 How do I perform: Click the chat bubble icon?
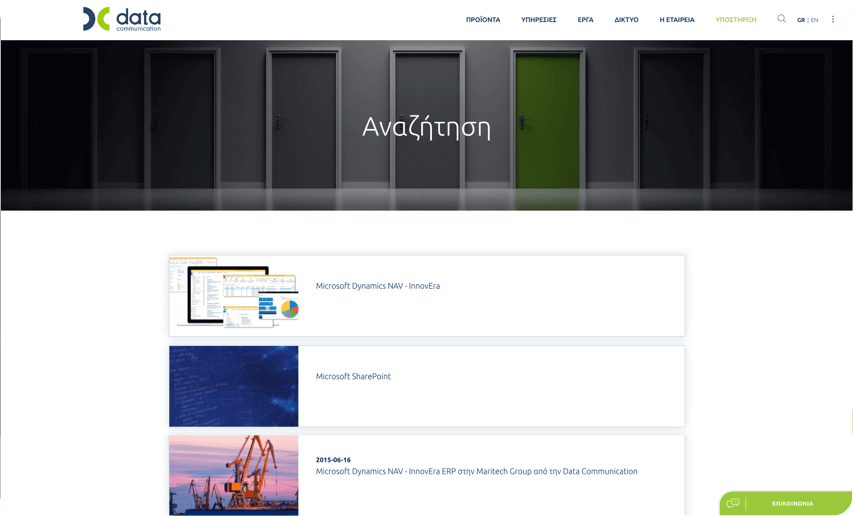pyautogui.click(x=733, y=503)
